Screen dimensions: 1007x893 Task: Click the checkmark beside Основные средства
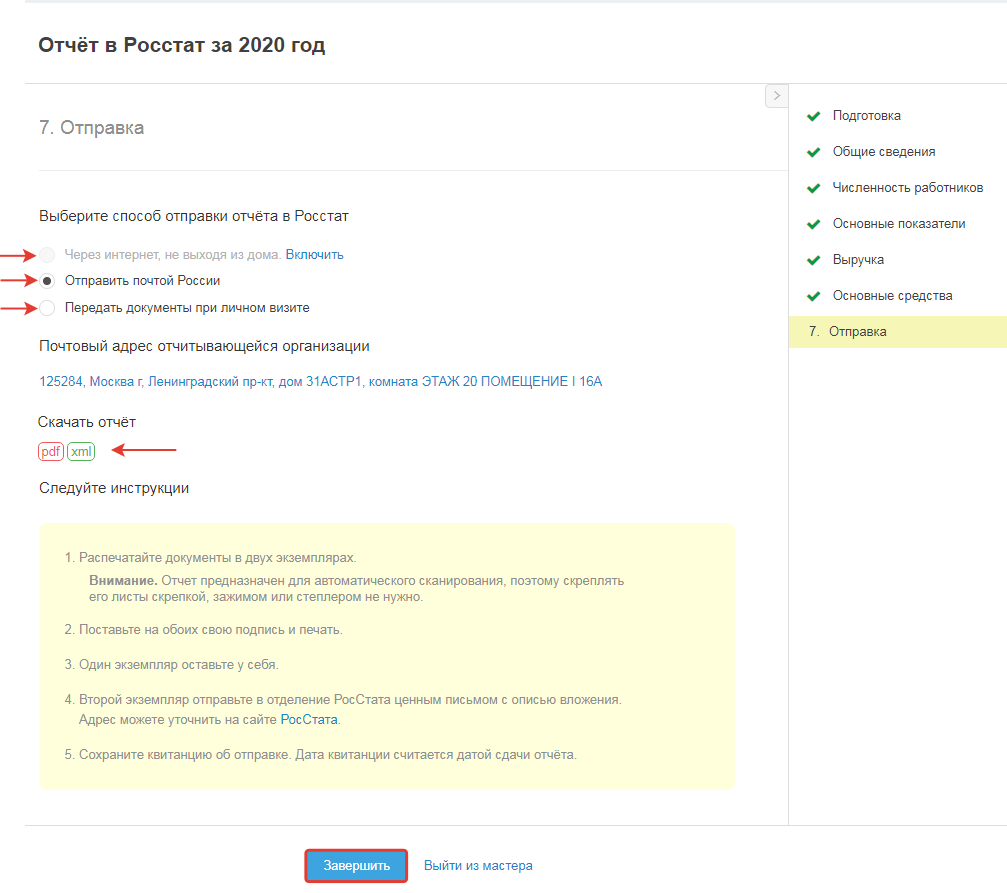[x=813, y=296]
